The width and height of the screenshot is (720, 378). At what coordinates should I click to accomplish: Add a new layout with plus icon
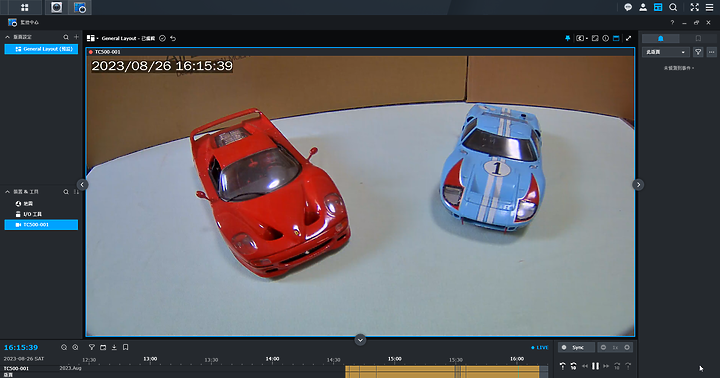point(76,37)
